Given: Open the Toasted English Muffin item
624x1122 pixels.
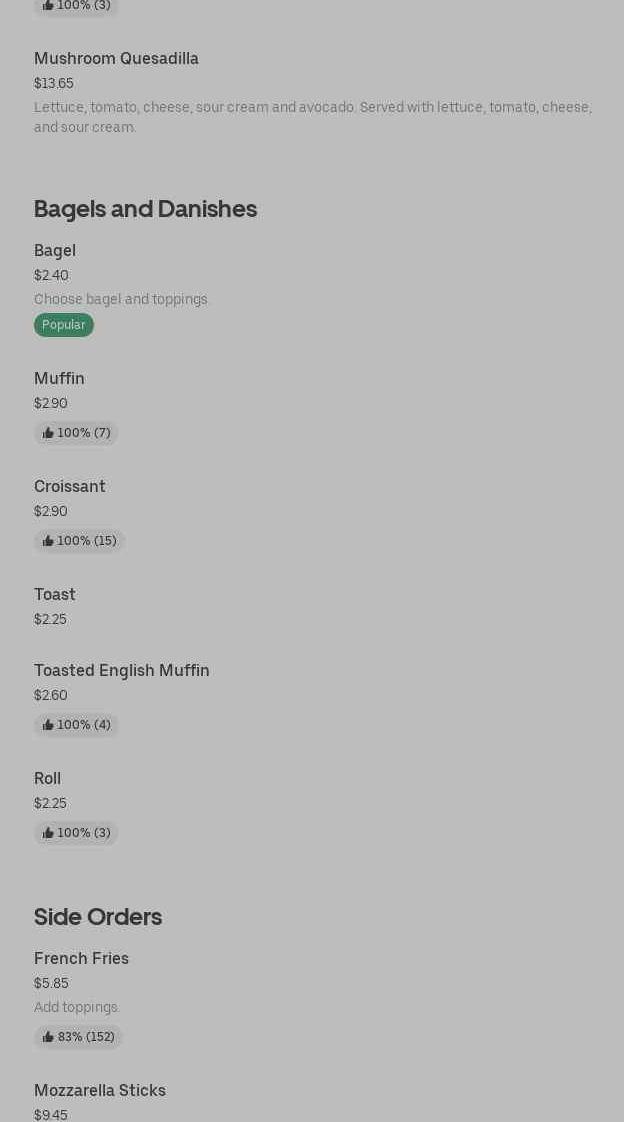Looking at the screenshot, I should pos(122,671).
